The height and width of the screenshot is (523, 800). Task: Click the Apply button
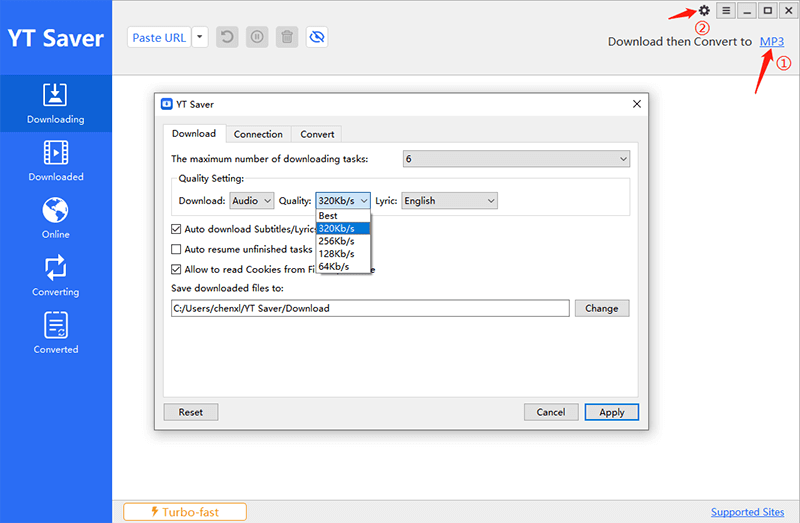coord(612,412)
